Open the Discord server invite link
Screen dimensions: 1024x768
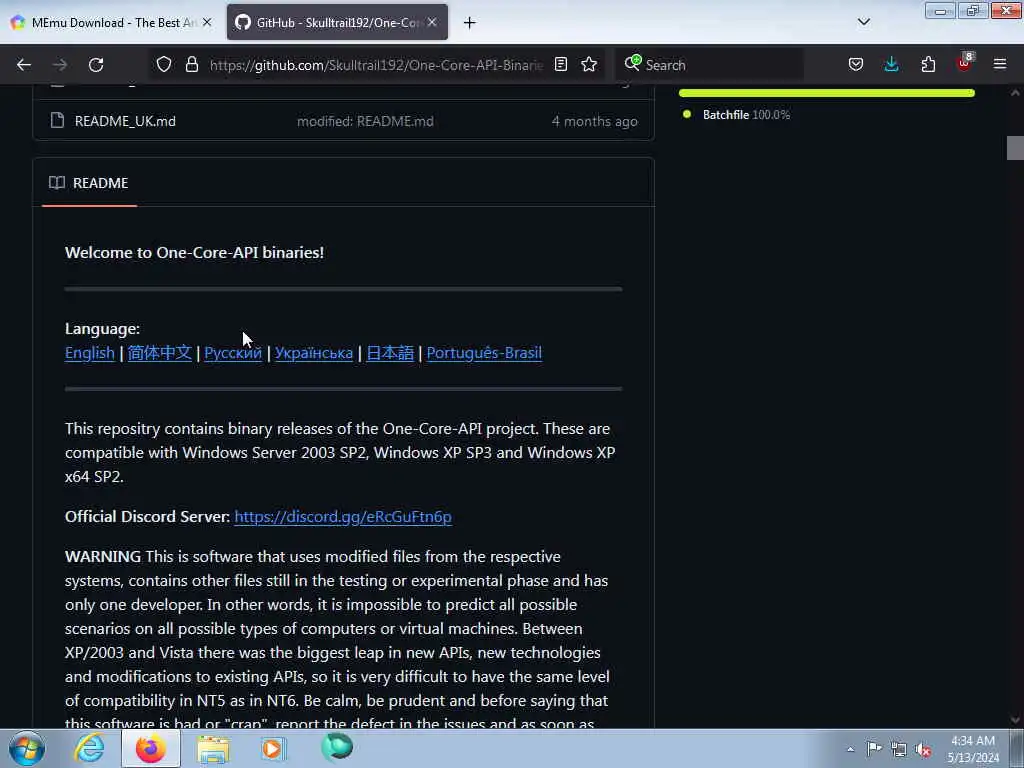343,517
